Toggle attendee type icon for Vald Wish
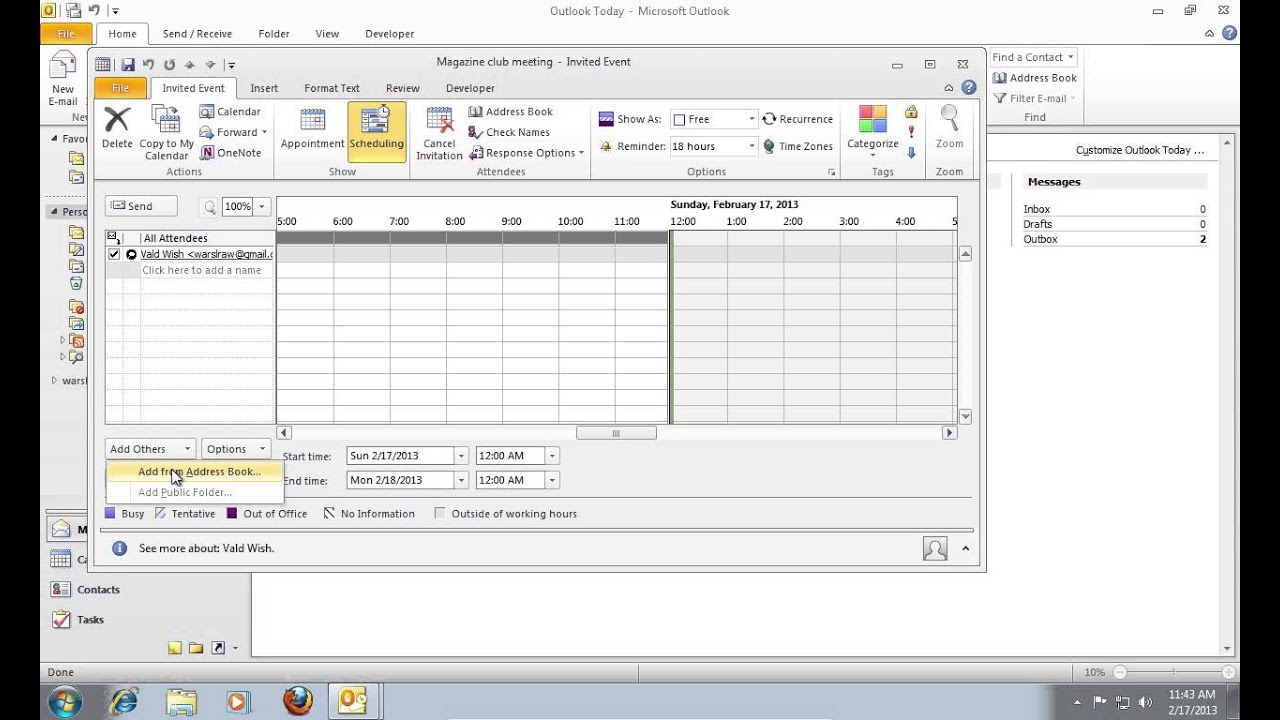 click(x=131, y=254)
